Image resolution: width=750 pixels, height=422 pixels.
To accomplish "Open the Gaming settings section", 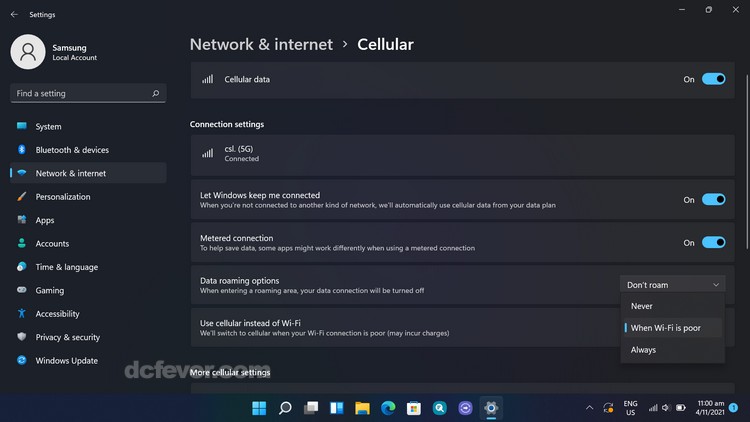I will [x=49, y=291].
